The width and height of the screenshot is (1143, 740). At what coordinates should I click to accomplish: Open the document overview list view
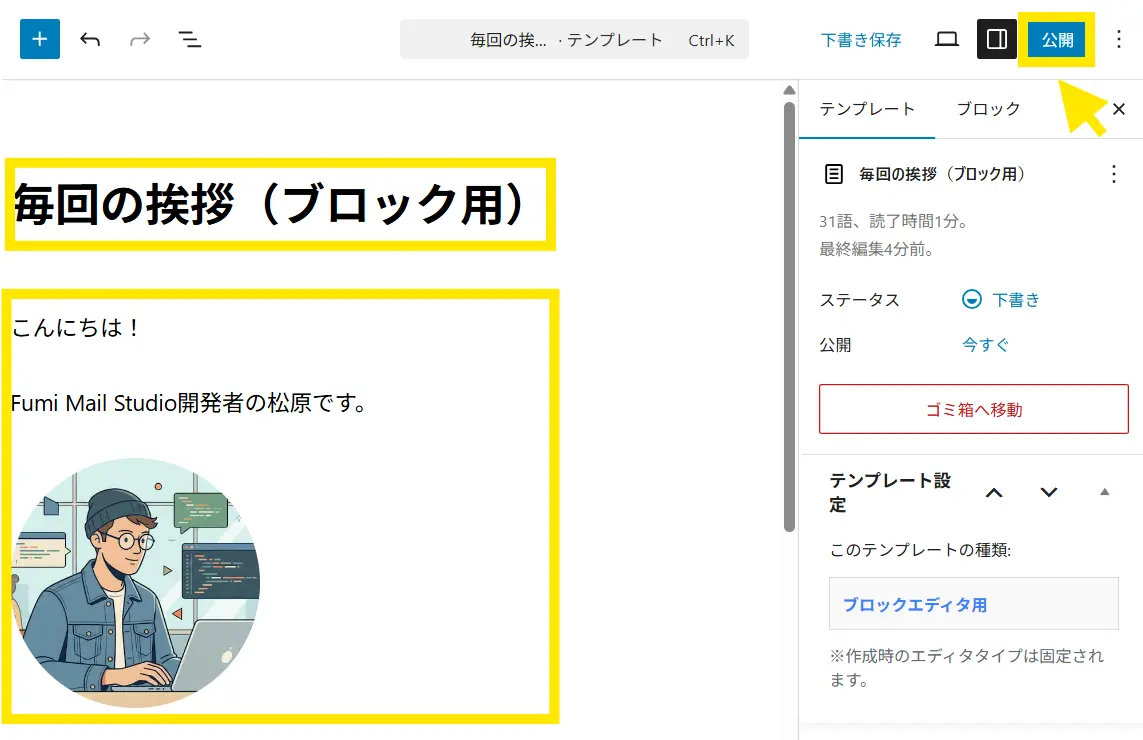point(189,40)
